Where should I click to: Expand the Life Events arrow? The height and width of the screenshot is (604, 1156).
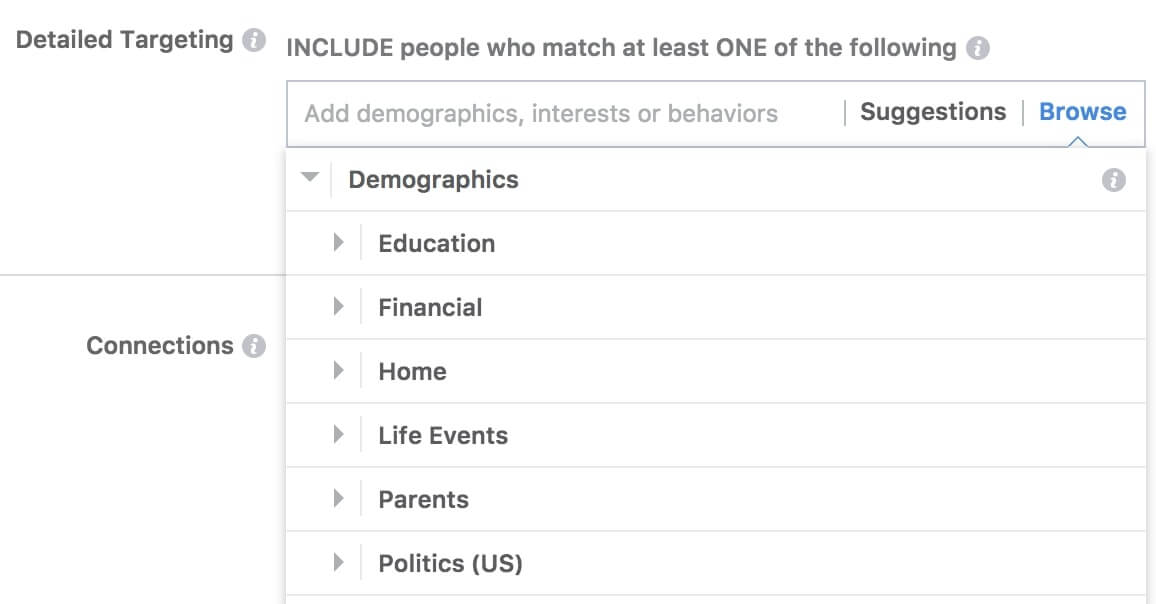click(338, 434)
